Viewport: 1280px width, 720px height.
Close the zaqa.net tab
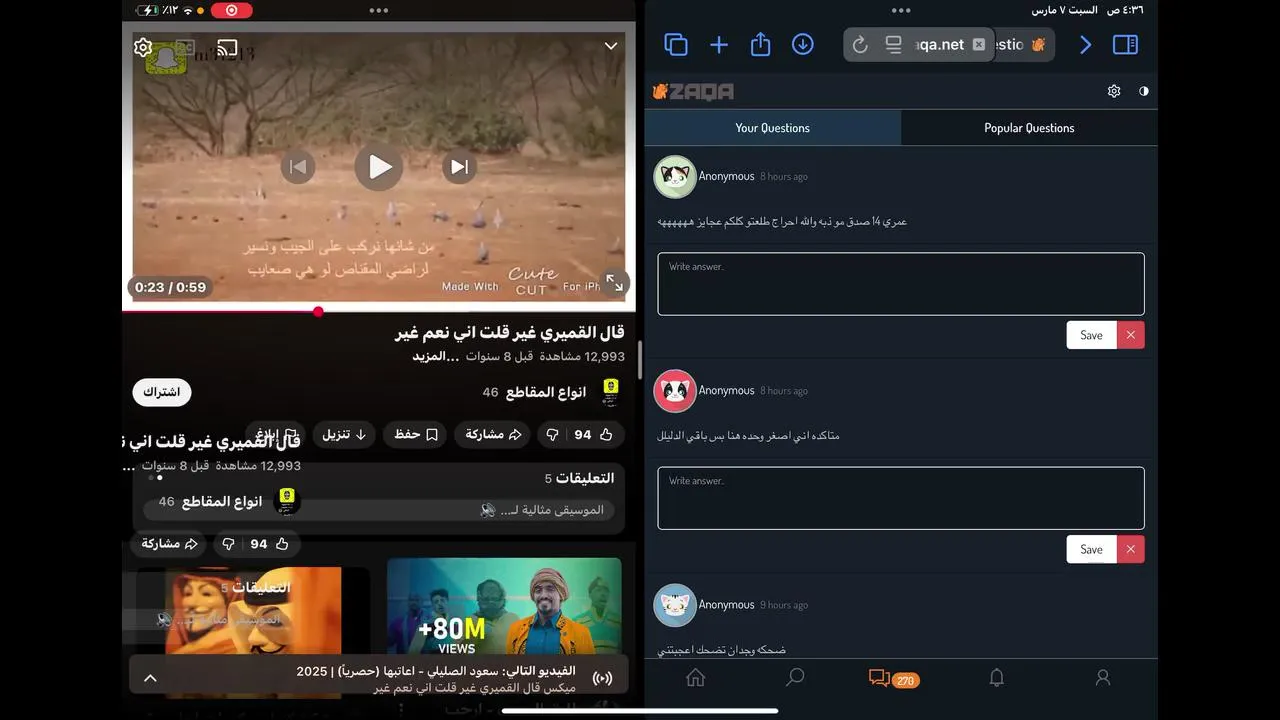(x=979, y=45)
